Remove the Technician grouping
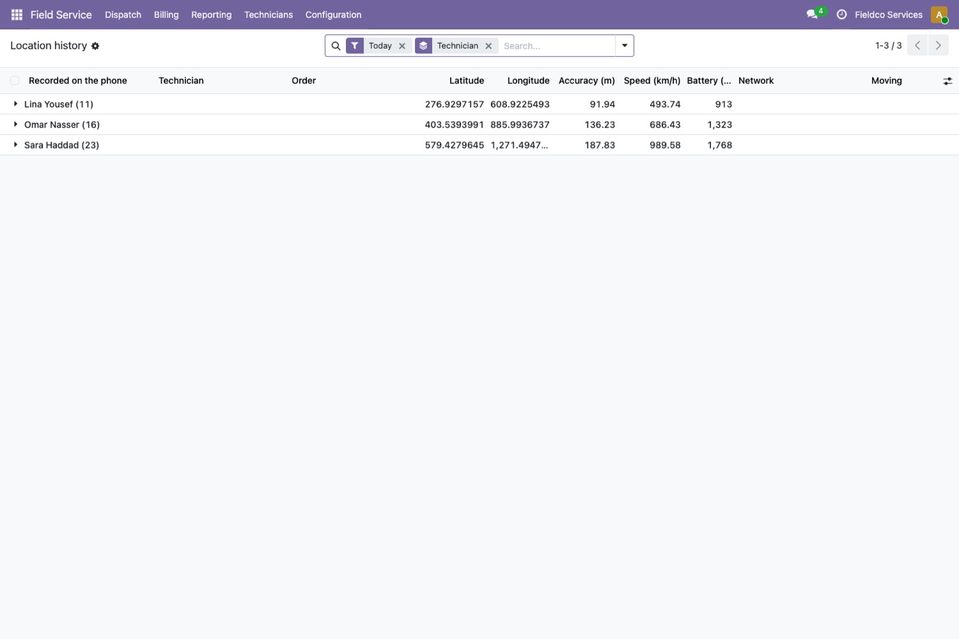 click(x=489, y=46)
